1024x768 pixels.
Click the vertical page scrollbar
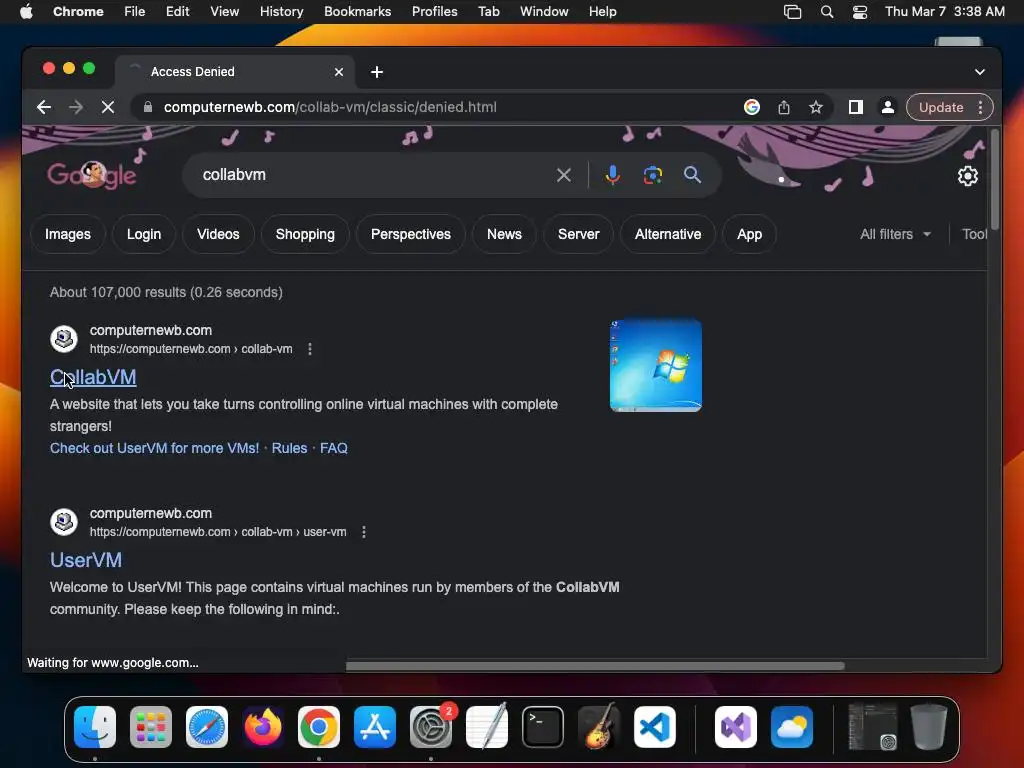tap(994, 181)
